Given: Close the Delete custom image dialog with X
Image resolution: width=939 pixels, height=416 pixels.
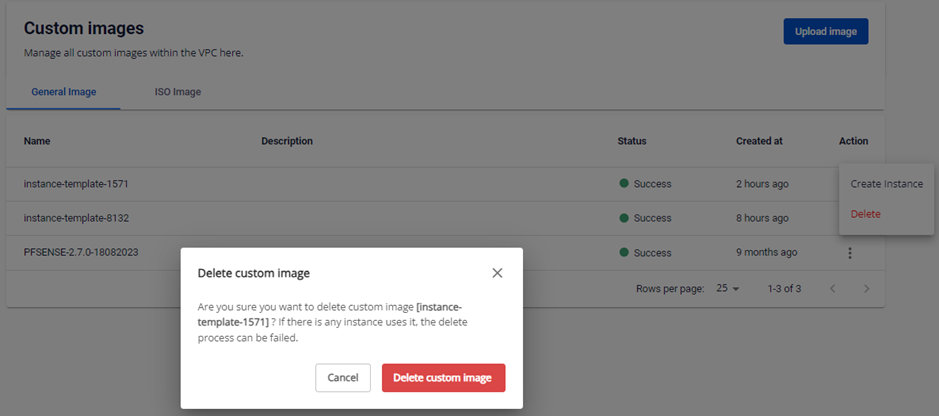Looking at the screenshot, I should [497, 273].
